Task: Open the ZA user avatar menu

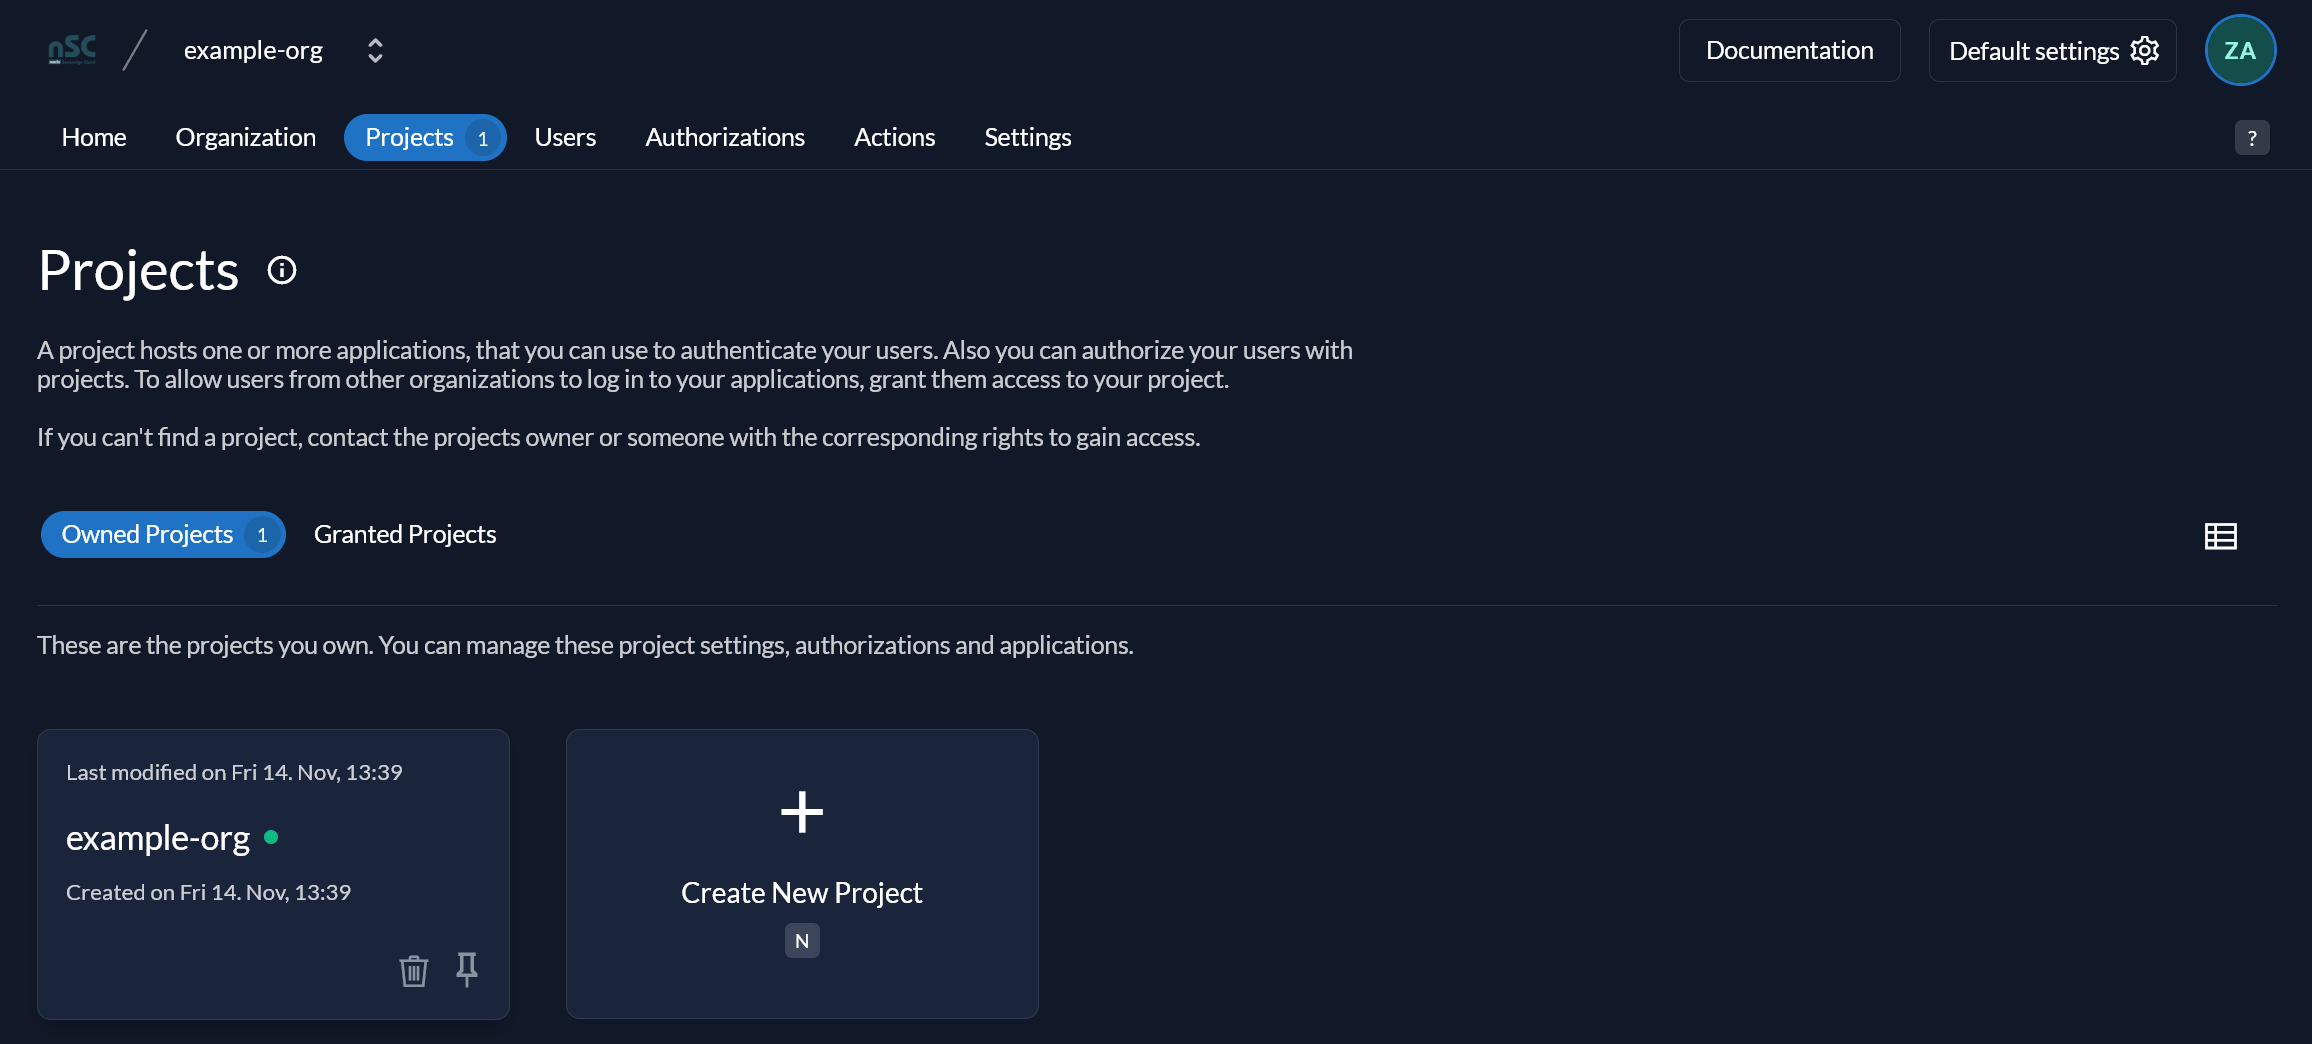Action: [x=2240, y=50]
